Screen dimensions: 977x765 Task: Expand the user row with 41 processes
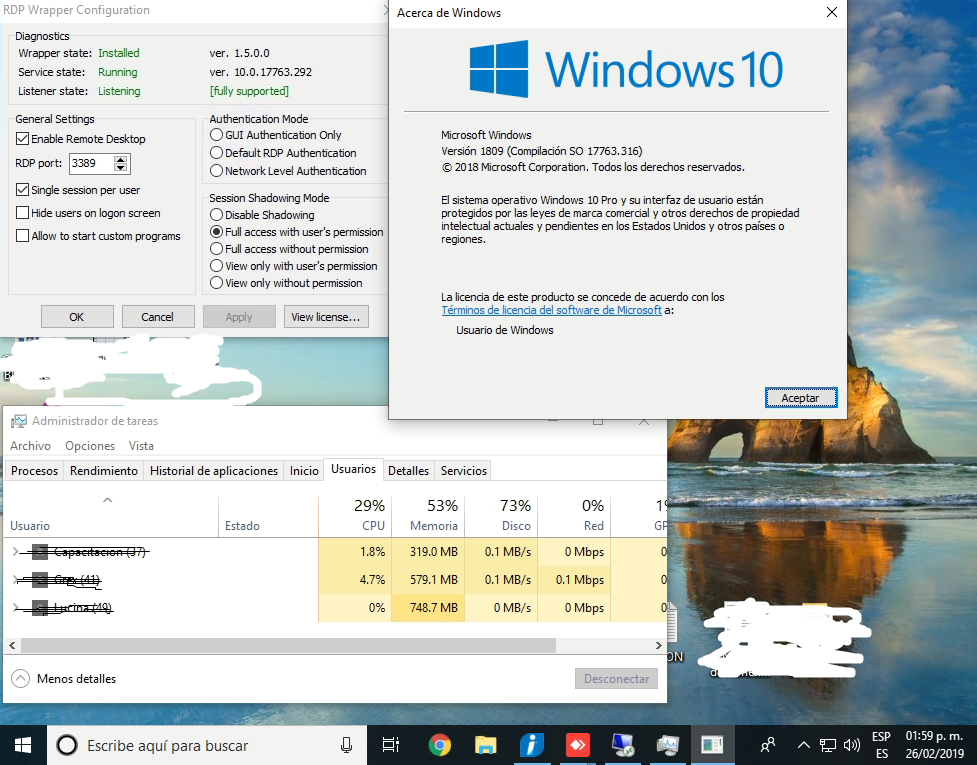(16, 580)
